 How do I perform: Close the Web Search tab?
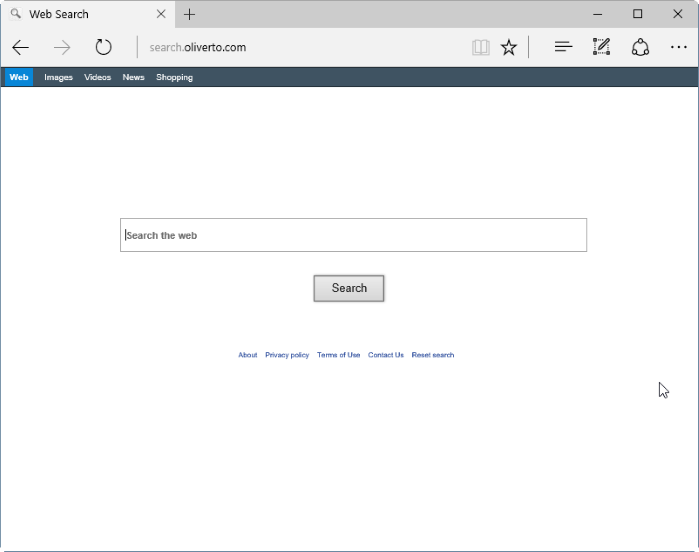(161, 14)
